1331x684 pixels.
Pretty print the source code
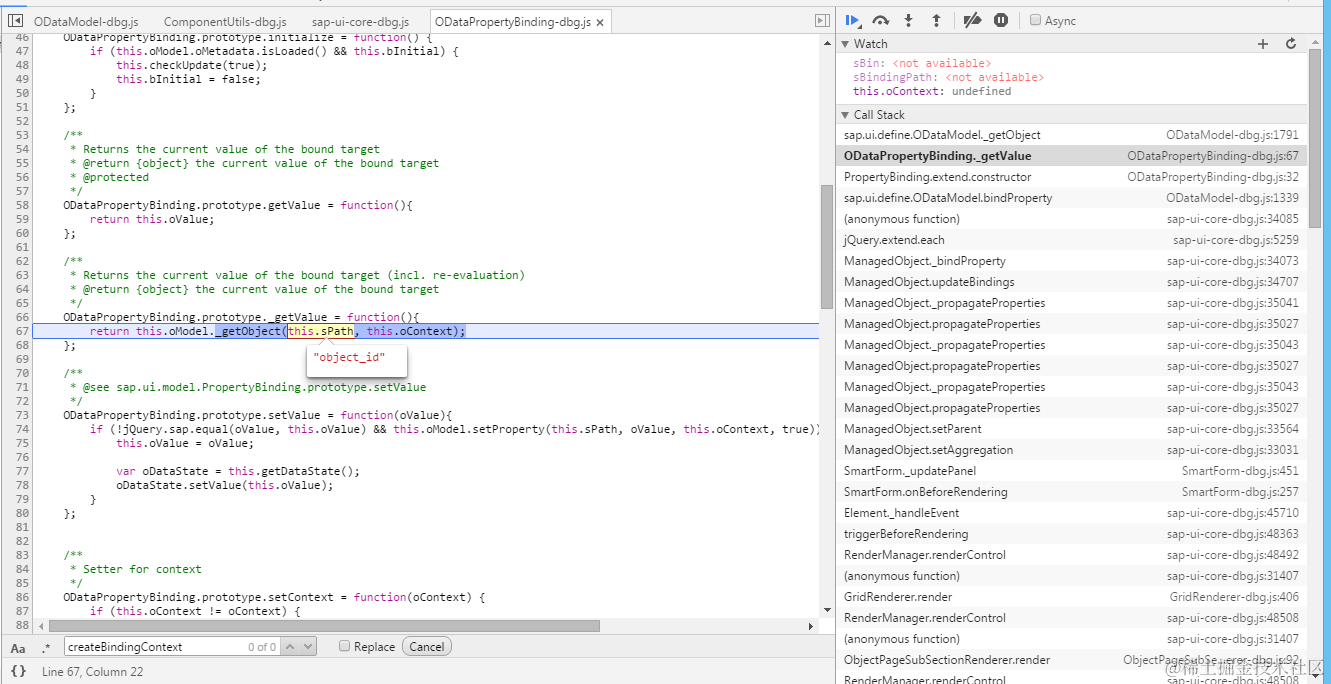coord(18,672)
